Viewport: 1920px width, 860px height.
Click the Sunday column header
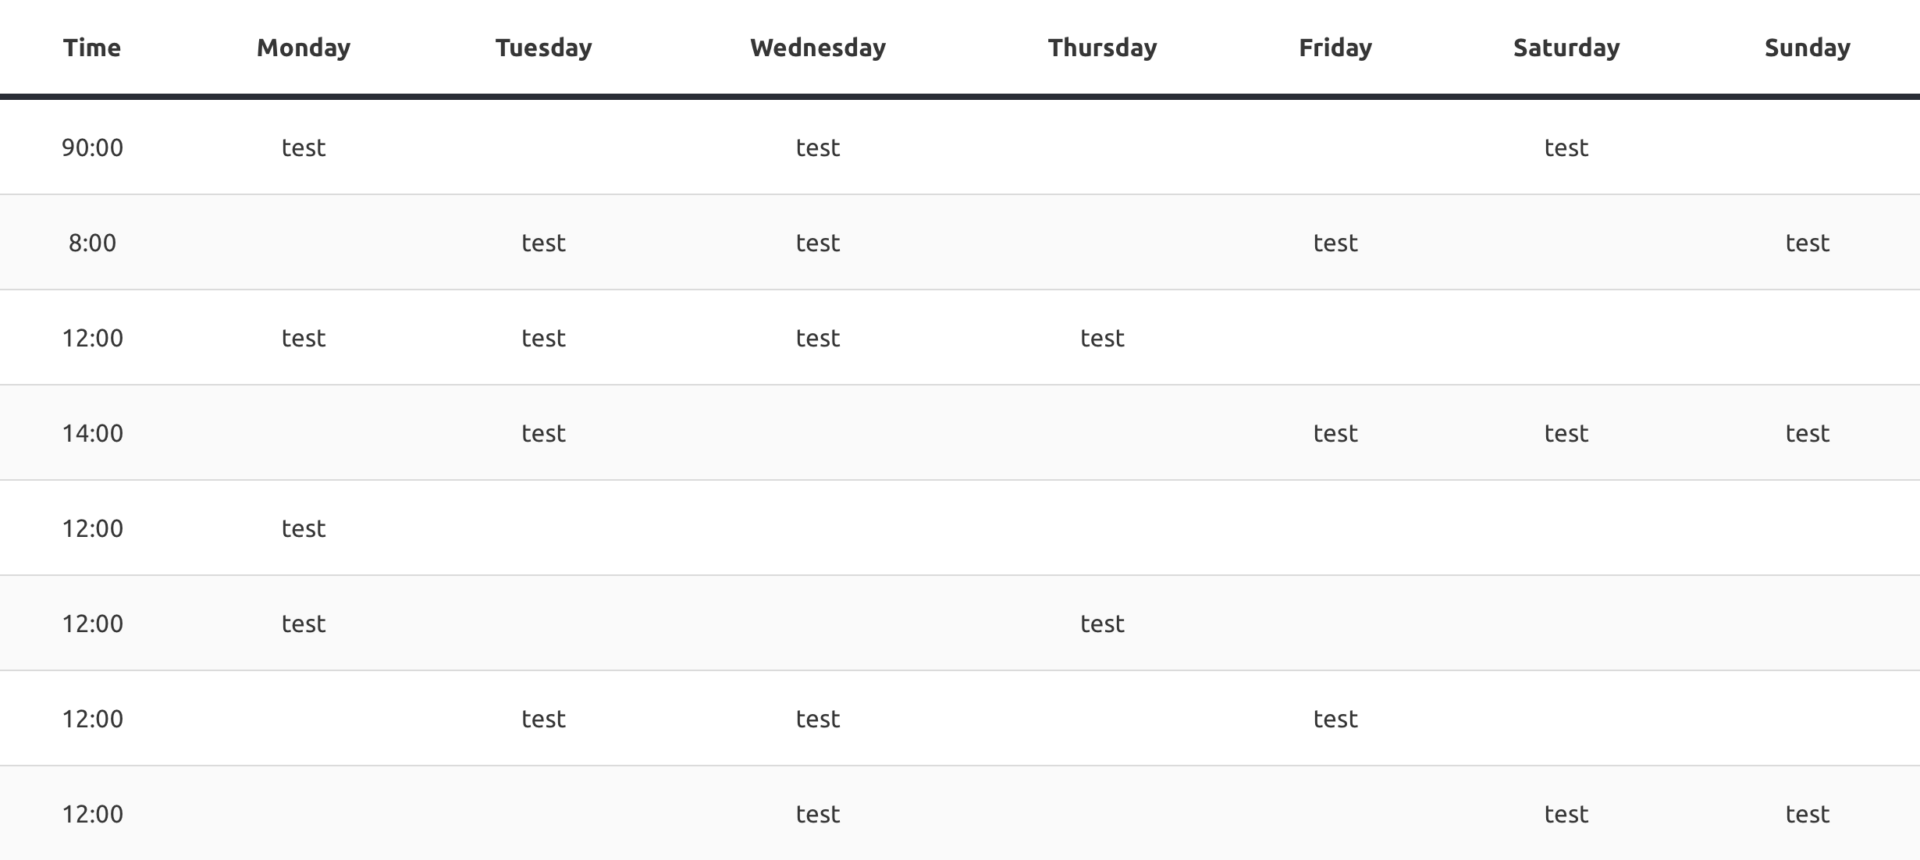click(x=1807, y=48)
